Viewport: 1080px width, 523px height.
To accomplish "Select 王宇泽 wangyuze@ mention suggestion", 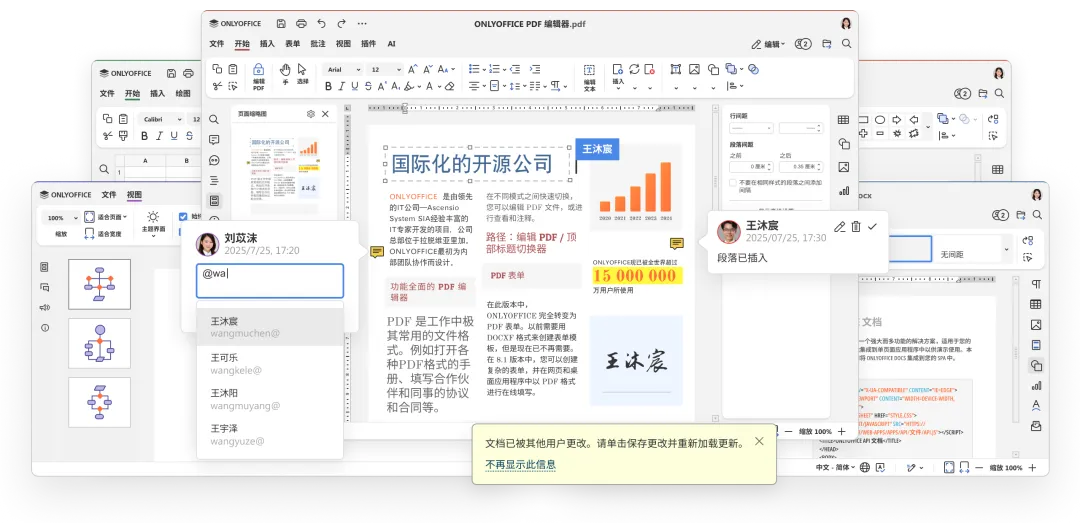I will (270, 435).
